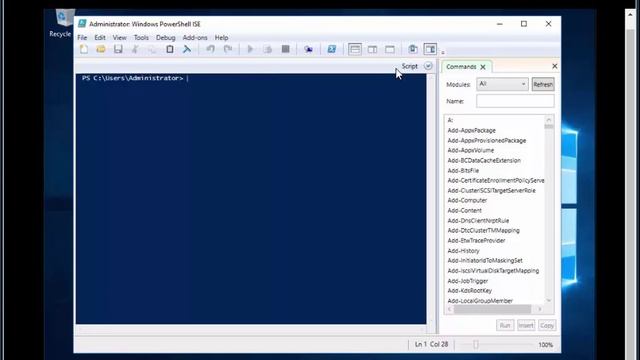
Task: Show script pane on the right layout icon
Action: (372, 49)
